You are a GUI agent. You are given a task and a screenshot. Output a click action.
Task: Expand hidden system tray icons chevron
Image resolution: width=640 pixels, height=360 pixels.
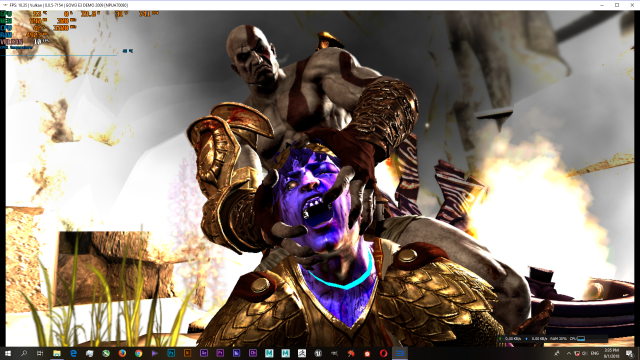coord(569,353)
